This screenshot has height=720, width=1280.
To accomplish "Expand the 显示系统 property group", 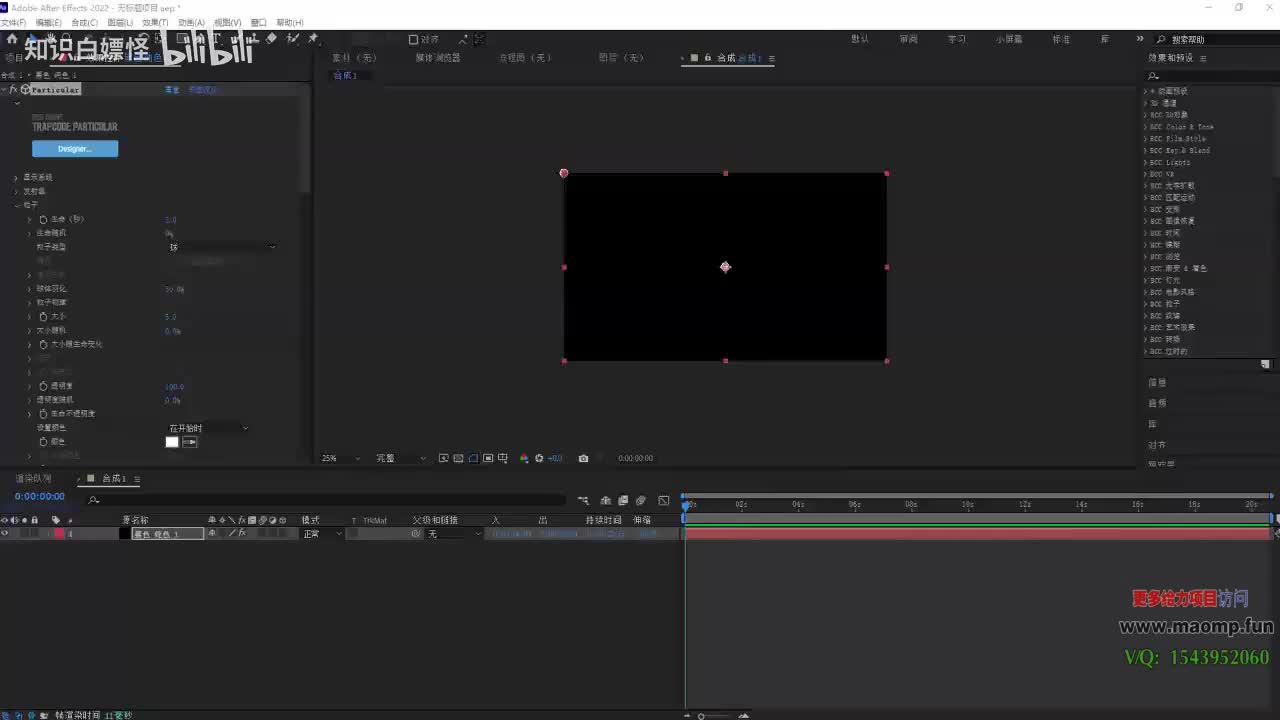I will tap(16, 178).
